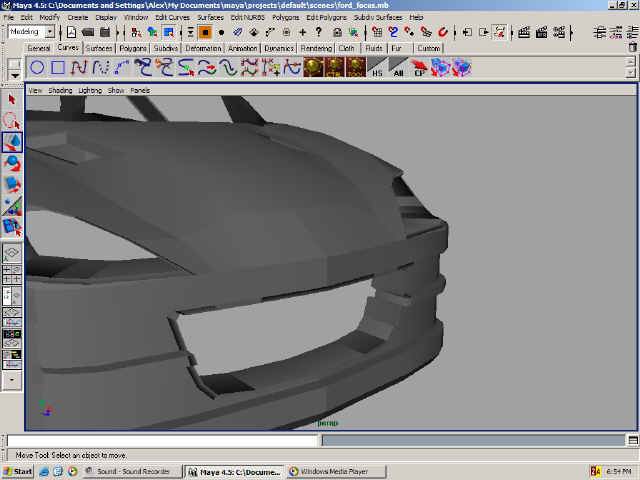Open the Shading panel menu
640x480 pixels.
click(61, 90)
